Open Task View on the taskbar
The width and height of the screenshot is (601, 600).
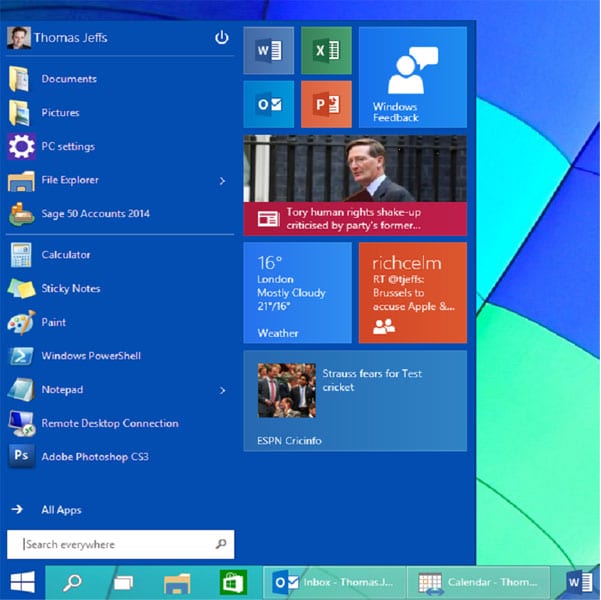[123, 583]
